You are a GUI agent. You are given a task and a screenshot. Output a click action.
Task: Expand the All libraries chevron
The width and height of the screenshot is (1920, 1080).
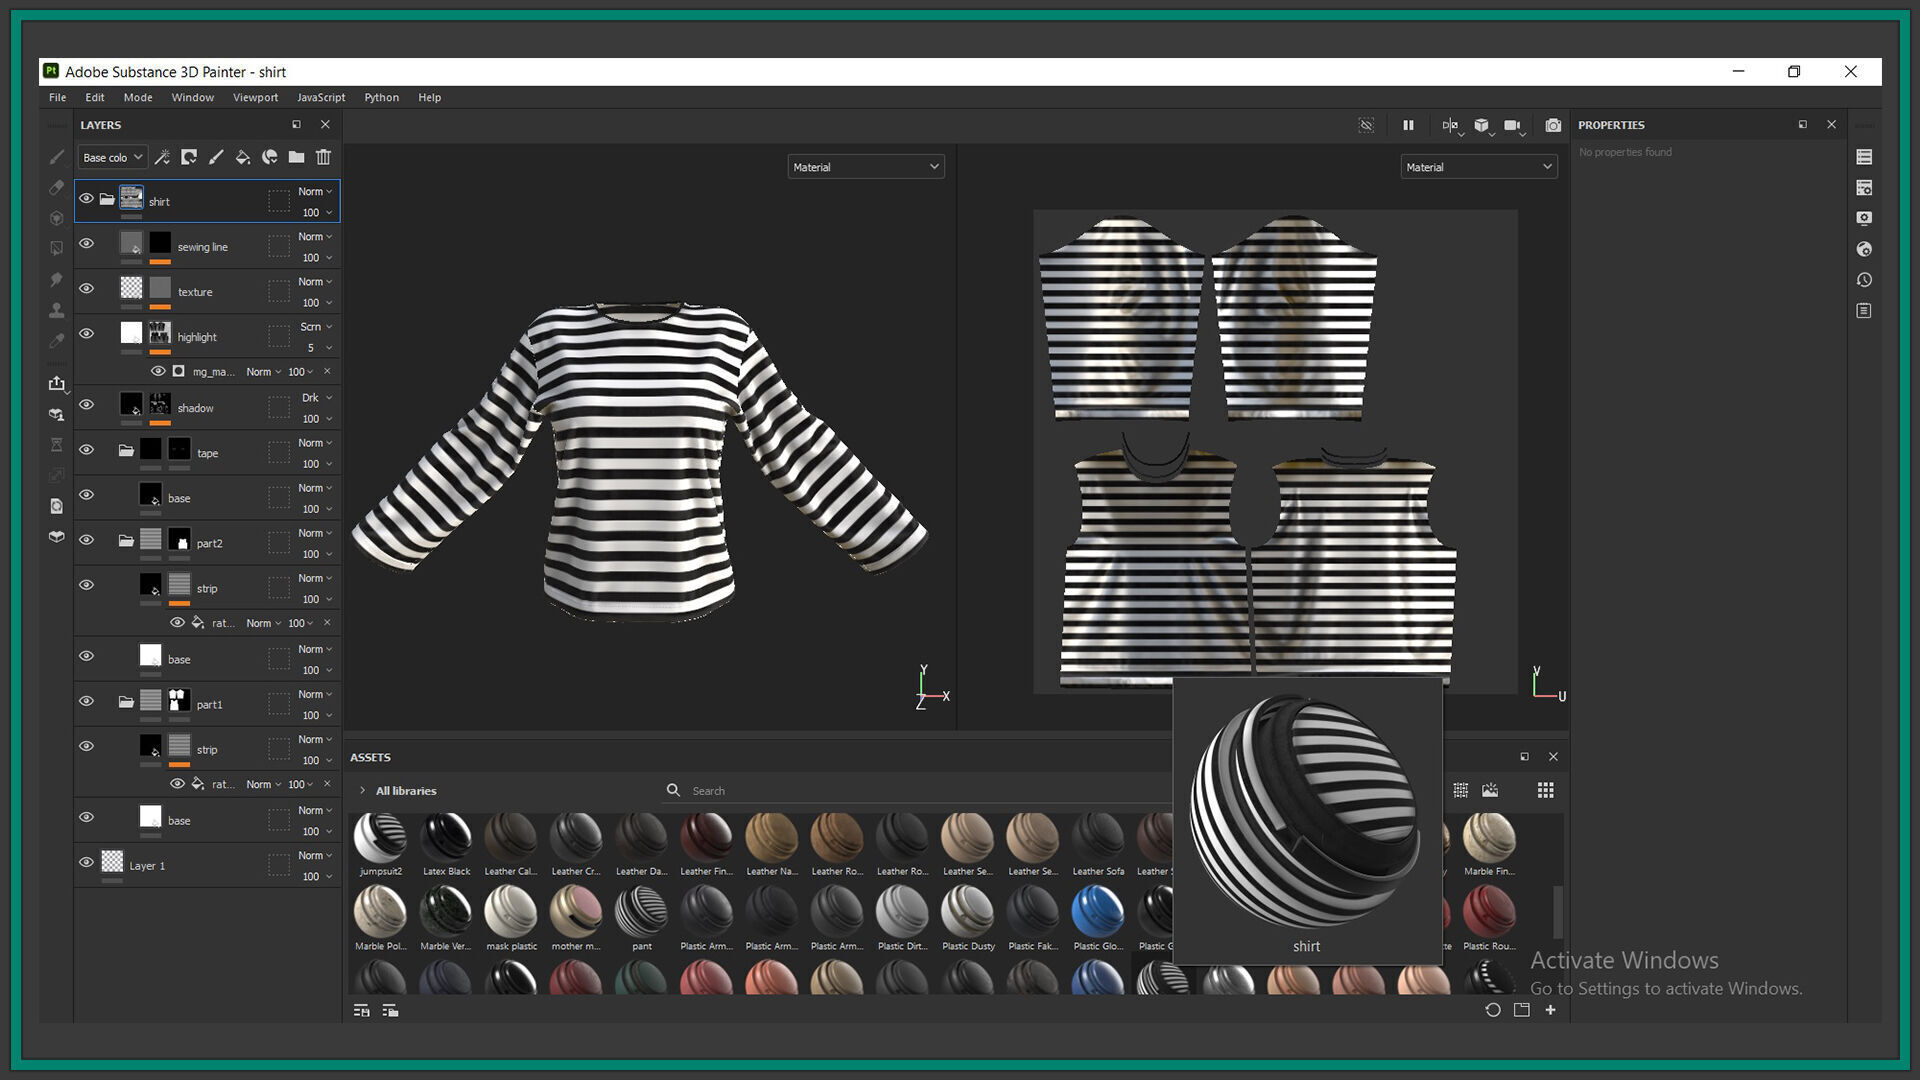click(x=362, y=790)
